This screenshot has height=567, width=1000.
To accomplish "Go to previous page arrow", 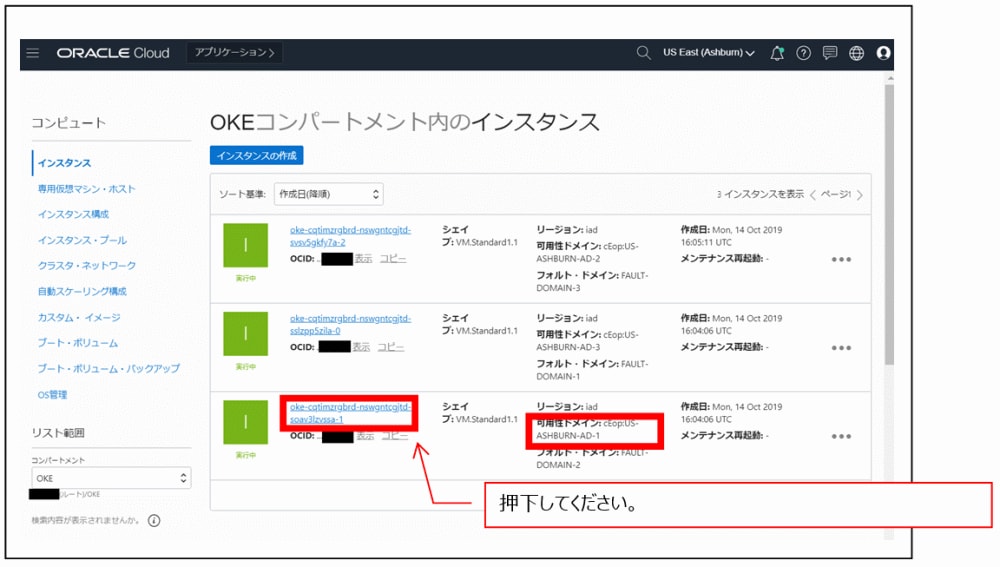I will (812, 195).
